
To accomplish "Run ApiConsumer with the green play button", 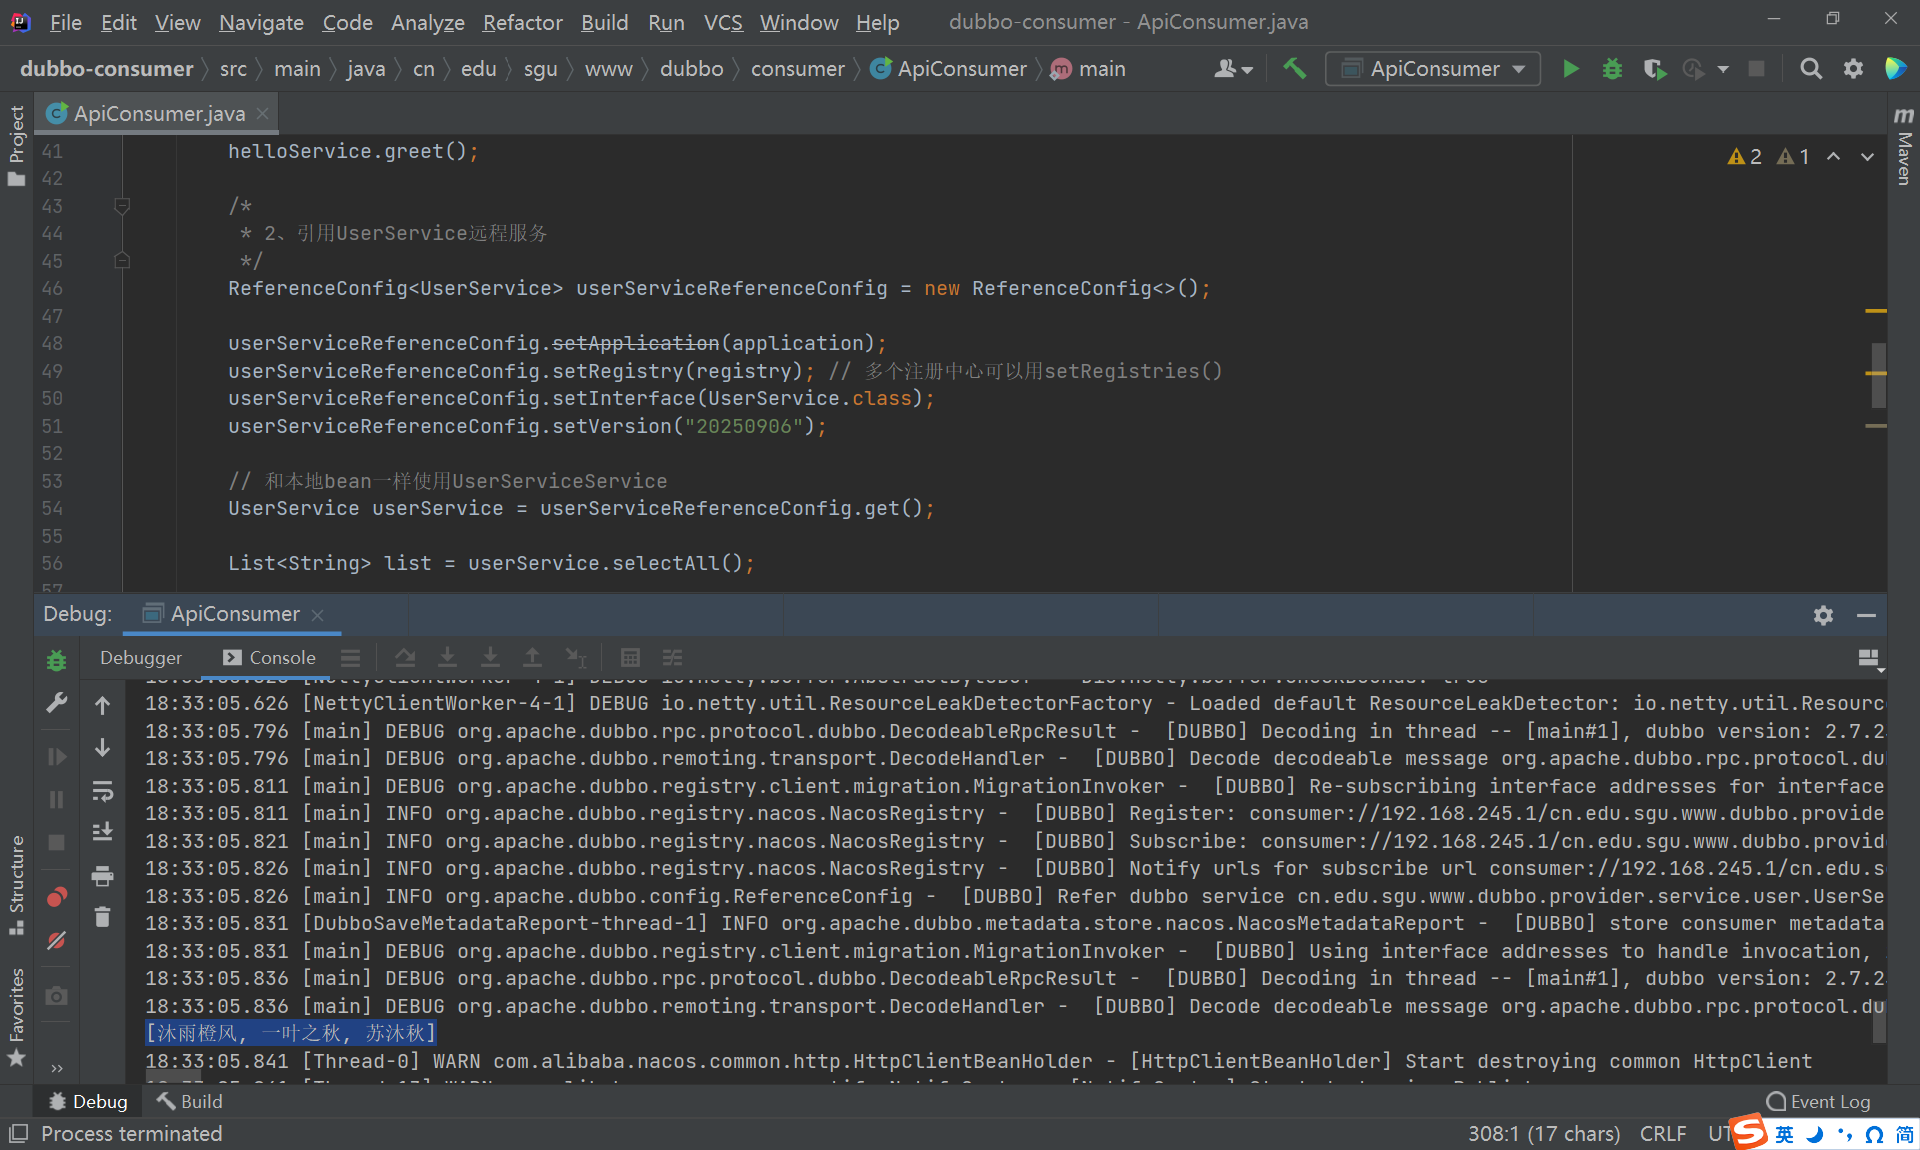I will [x=1570, y=69].
